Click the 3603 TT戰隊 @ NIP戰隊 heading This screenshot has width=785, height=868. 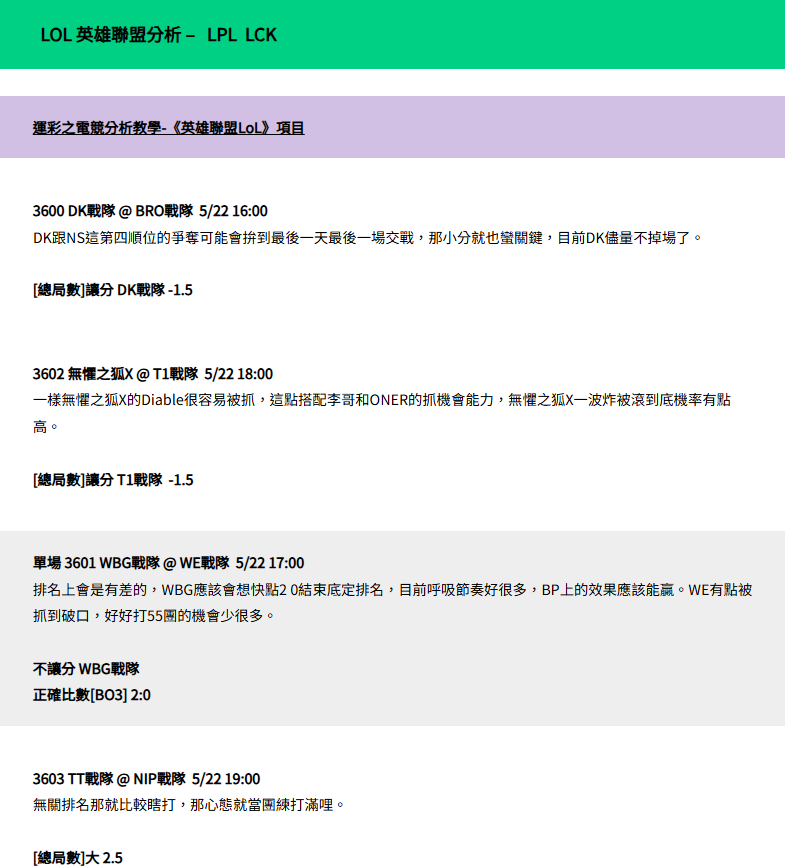147,779
